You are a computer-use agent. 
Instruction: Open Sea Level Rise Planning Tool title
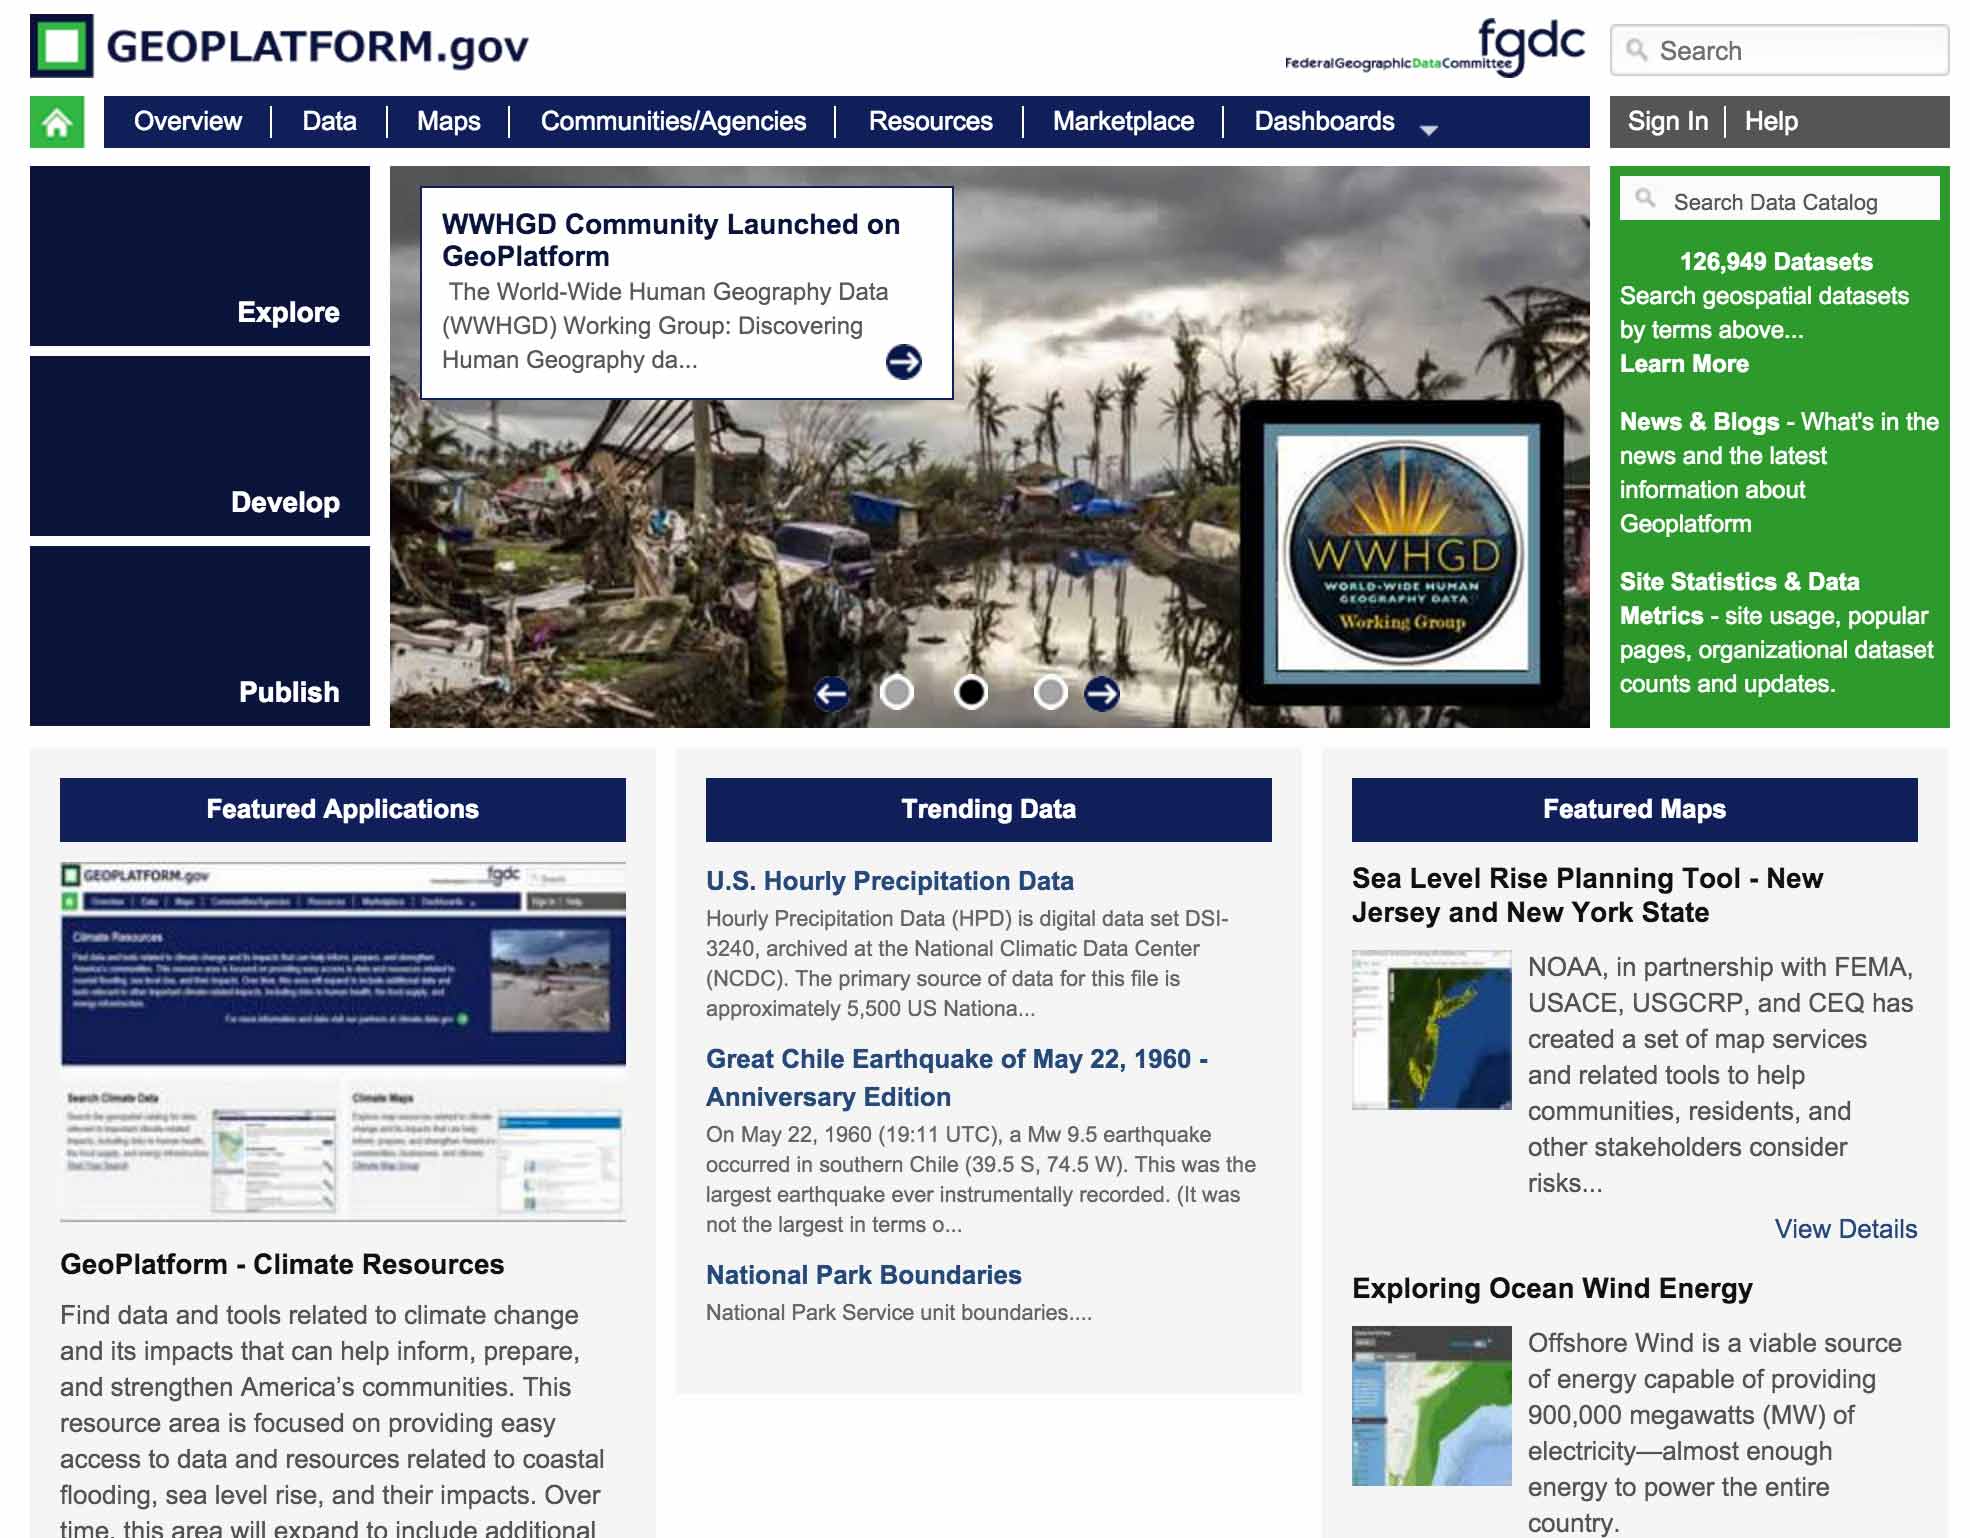click(x=1587, y=895)
